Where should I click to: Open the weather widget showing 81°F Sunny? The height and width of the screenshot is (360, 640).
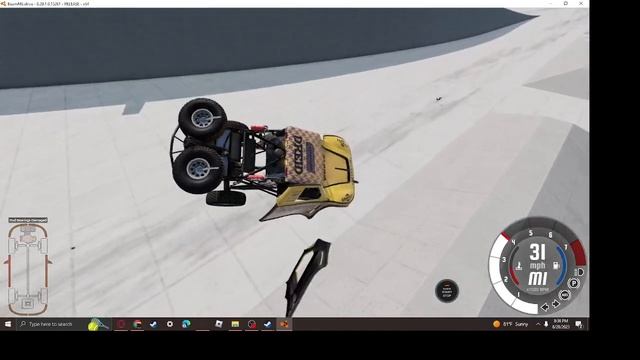511,324
